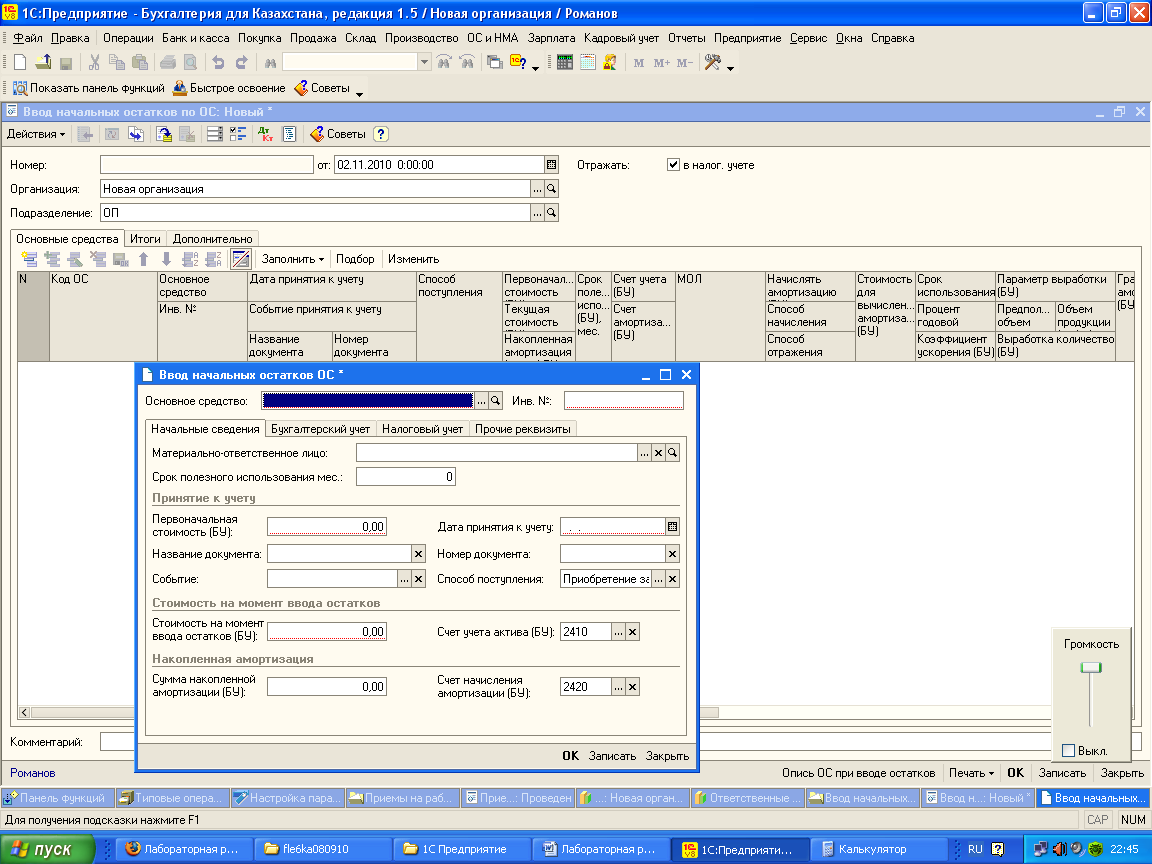Viewport: 1152px width, 864px height.
Task: Check the Выкл. mute checkbox
Action: 1068,750
